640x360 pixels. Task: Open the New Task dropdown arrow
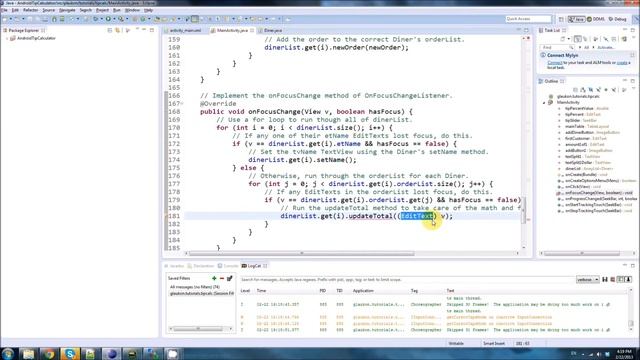[x=569, y=39]
